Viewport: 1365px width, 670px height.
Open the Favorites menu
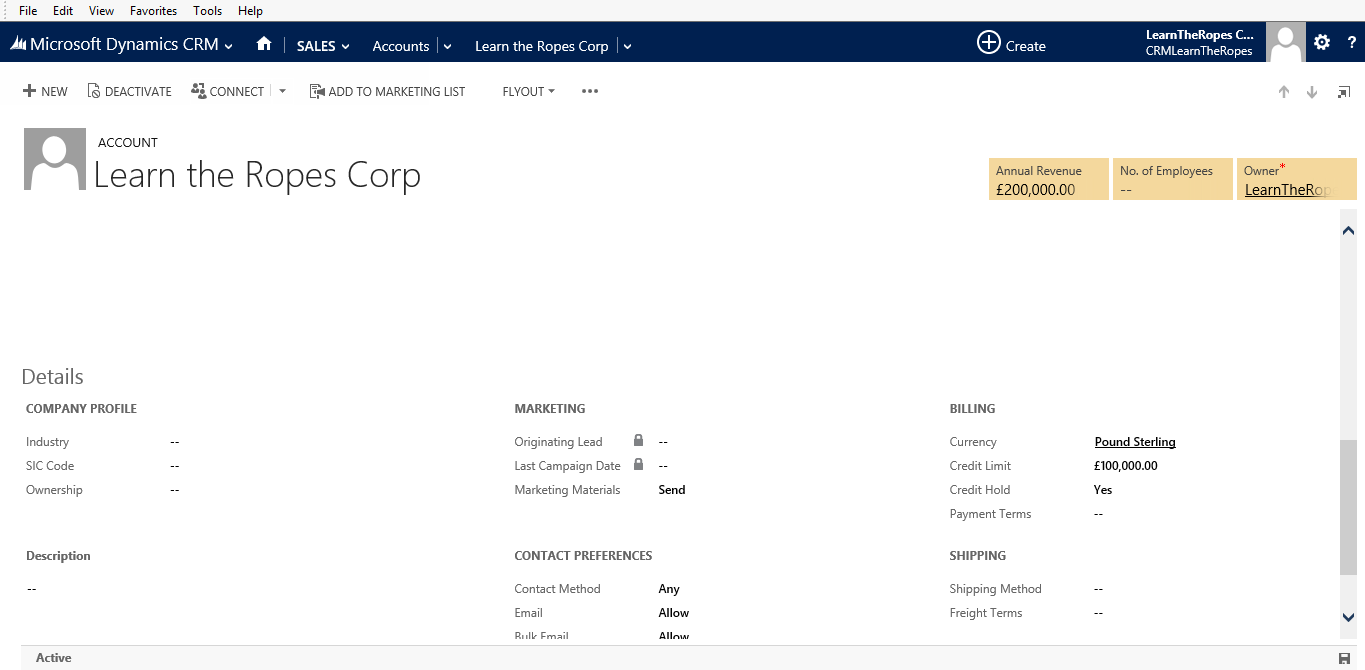click(153, 10)
